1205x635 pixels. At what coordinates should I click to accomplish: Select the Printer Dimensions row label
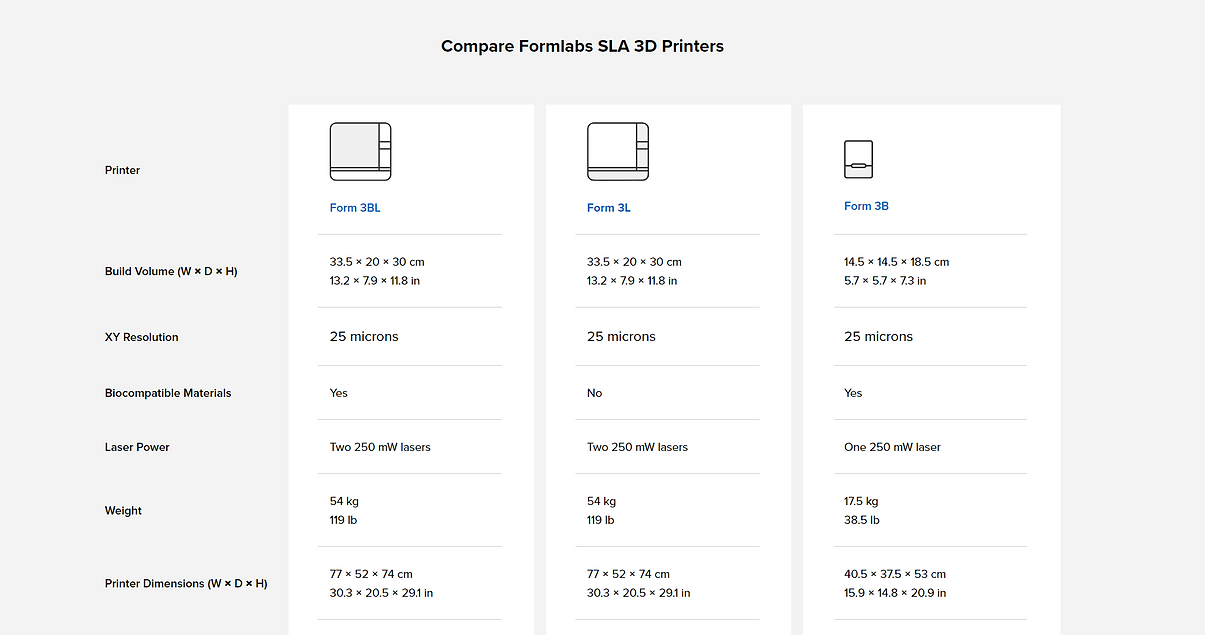coord(186,583)
